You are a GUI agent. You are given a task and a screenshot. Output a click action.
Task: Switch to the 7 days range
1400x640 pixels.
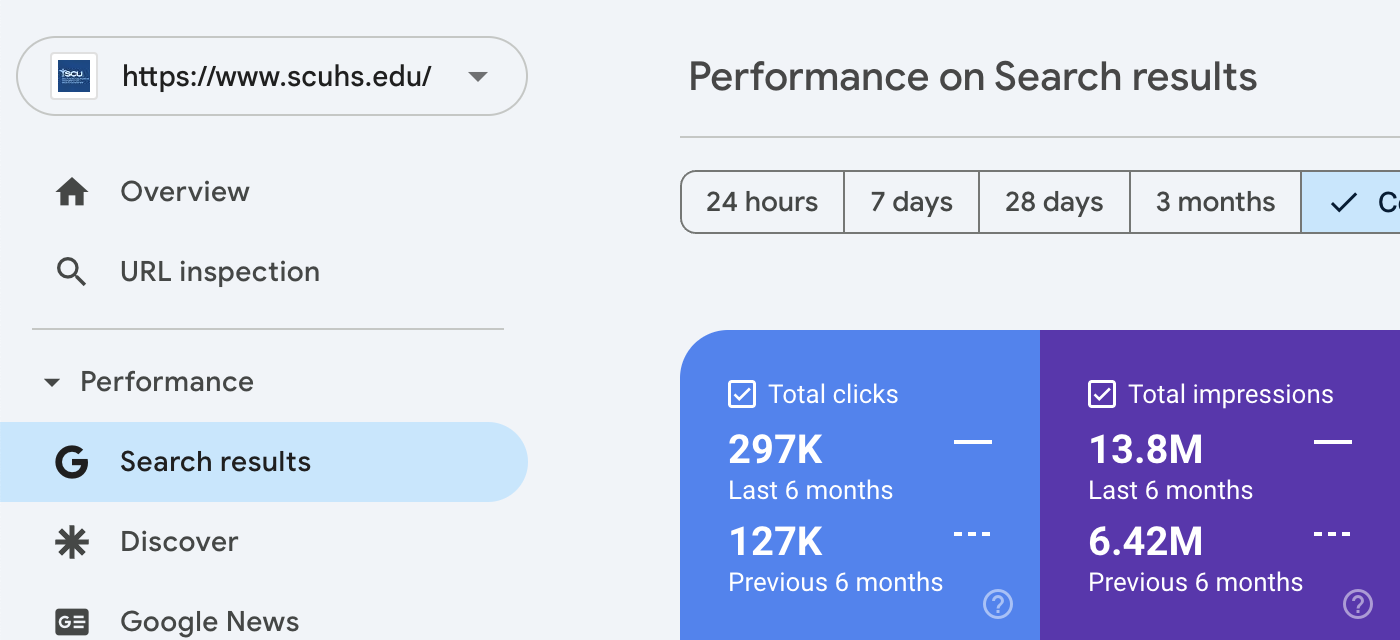pyautogui.click(x=912, y=202)
